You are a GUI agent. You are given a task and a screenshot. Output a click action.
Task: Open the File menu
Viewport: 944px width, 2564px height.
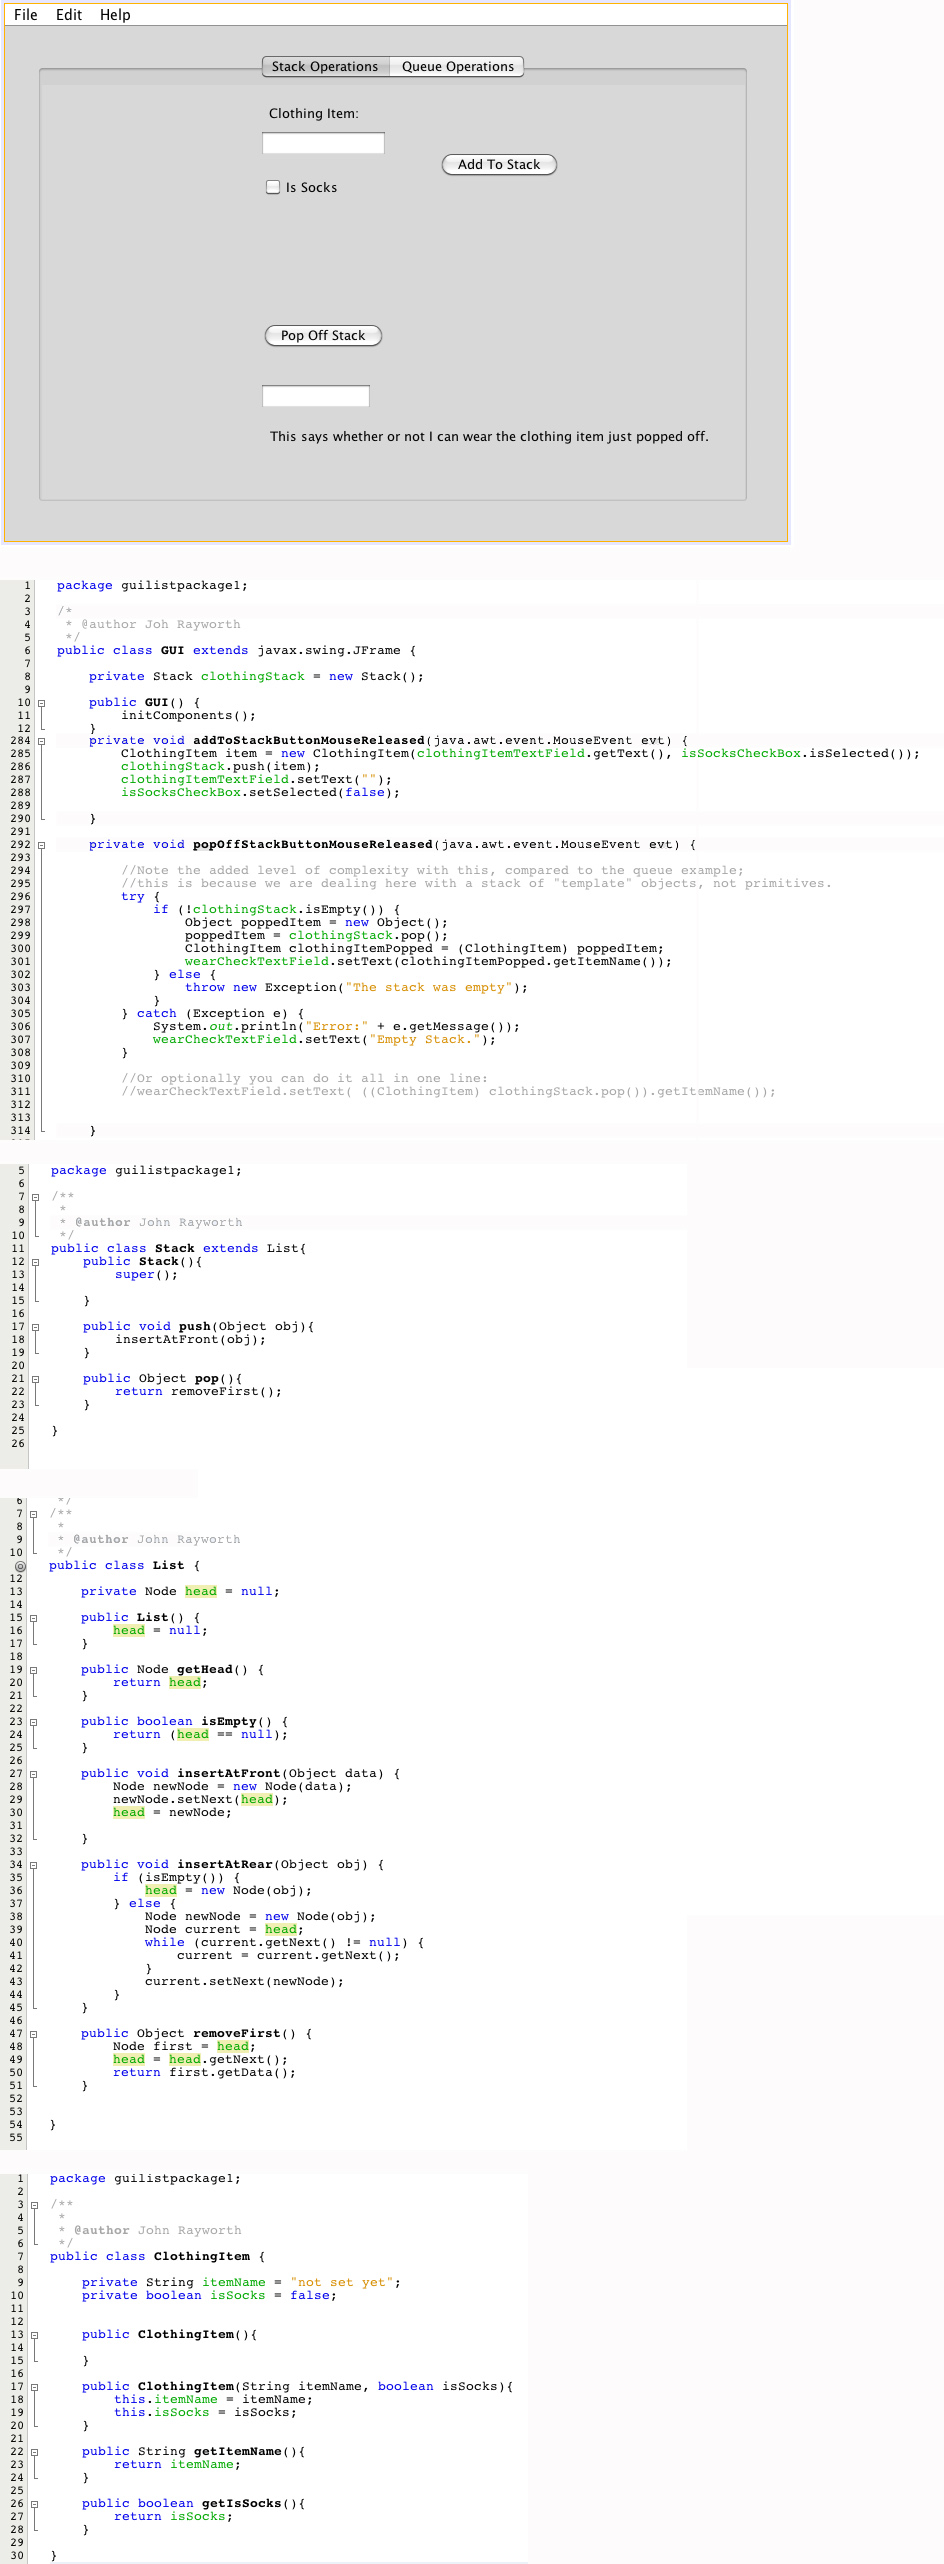[x=26, y=15]
